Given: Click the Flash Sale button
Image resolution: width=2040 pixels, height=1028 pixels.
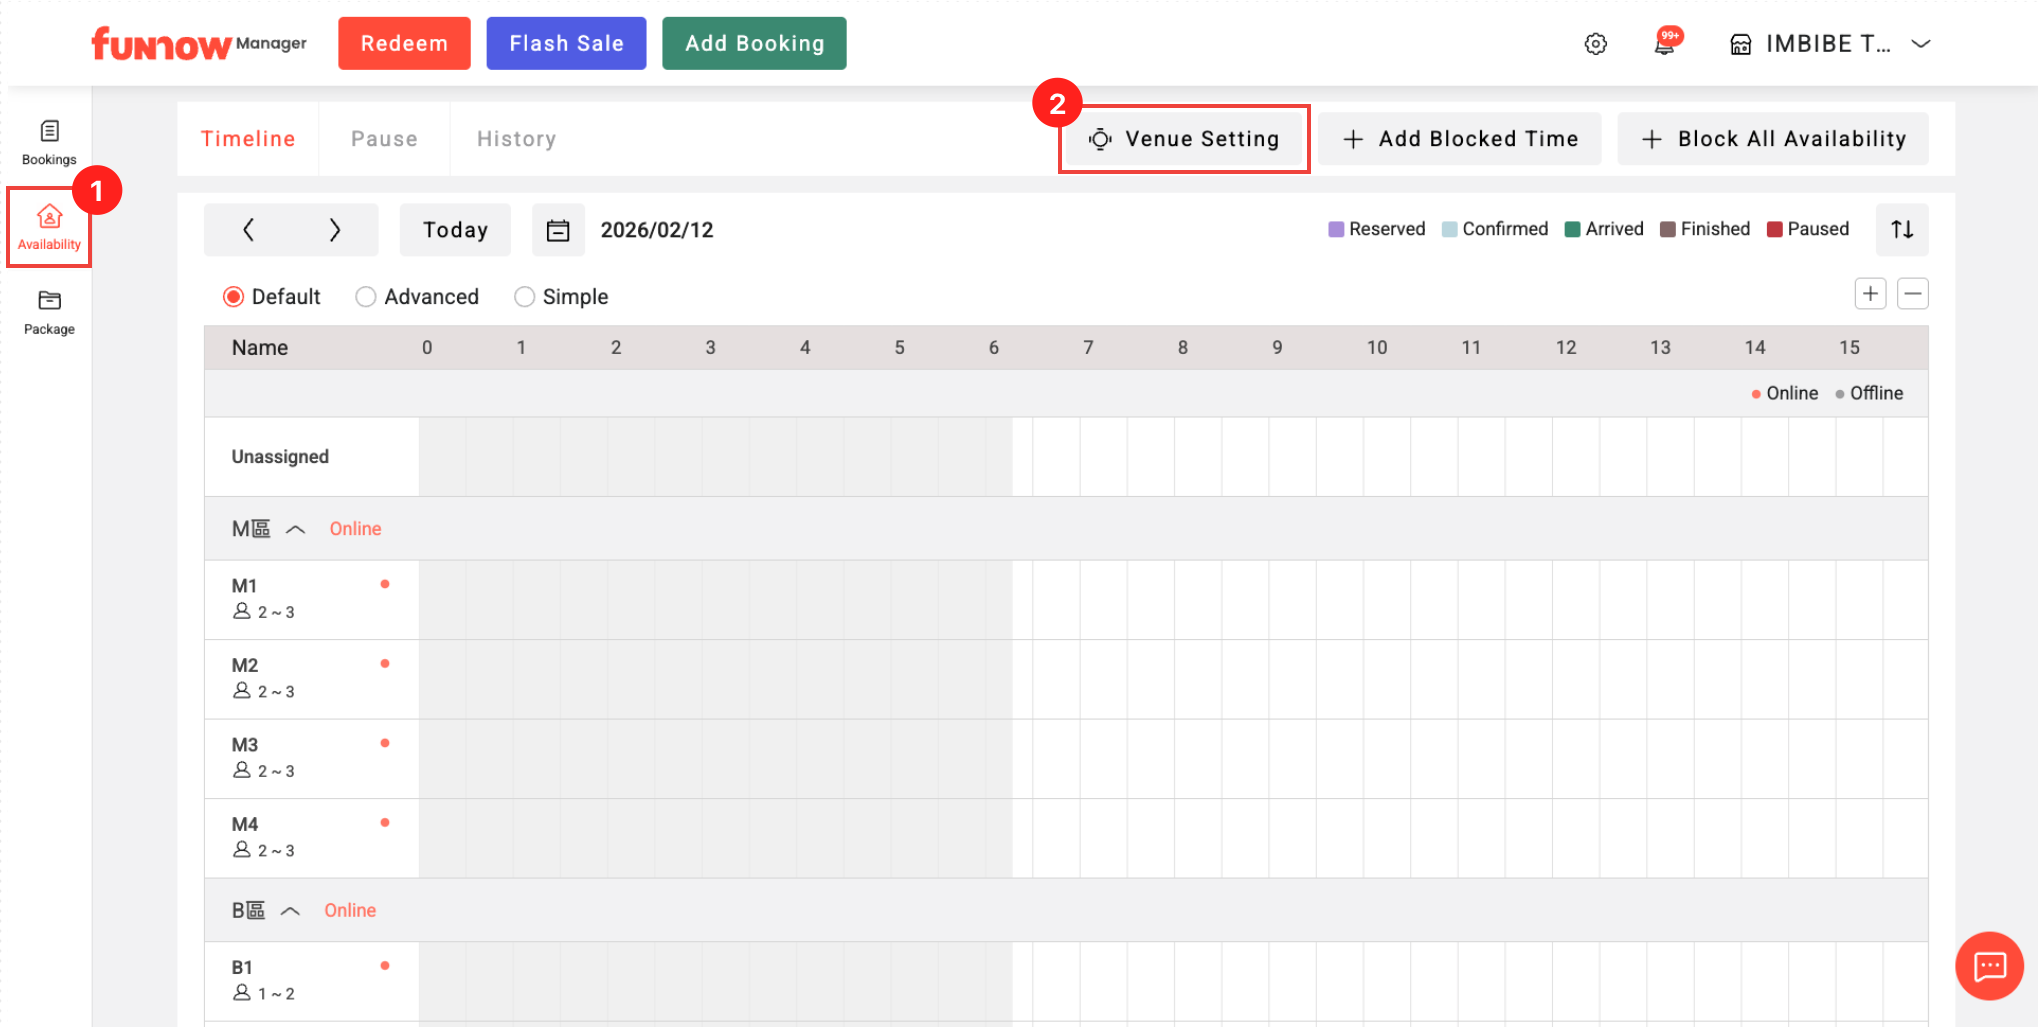Looking at the screenshot, I should click(x=566, y=44).
